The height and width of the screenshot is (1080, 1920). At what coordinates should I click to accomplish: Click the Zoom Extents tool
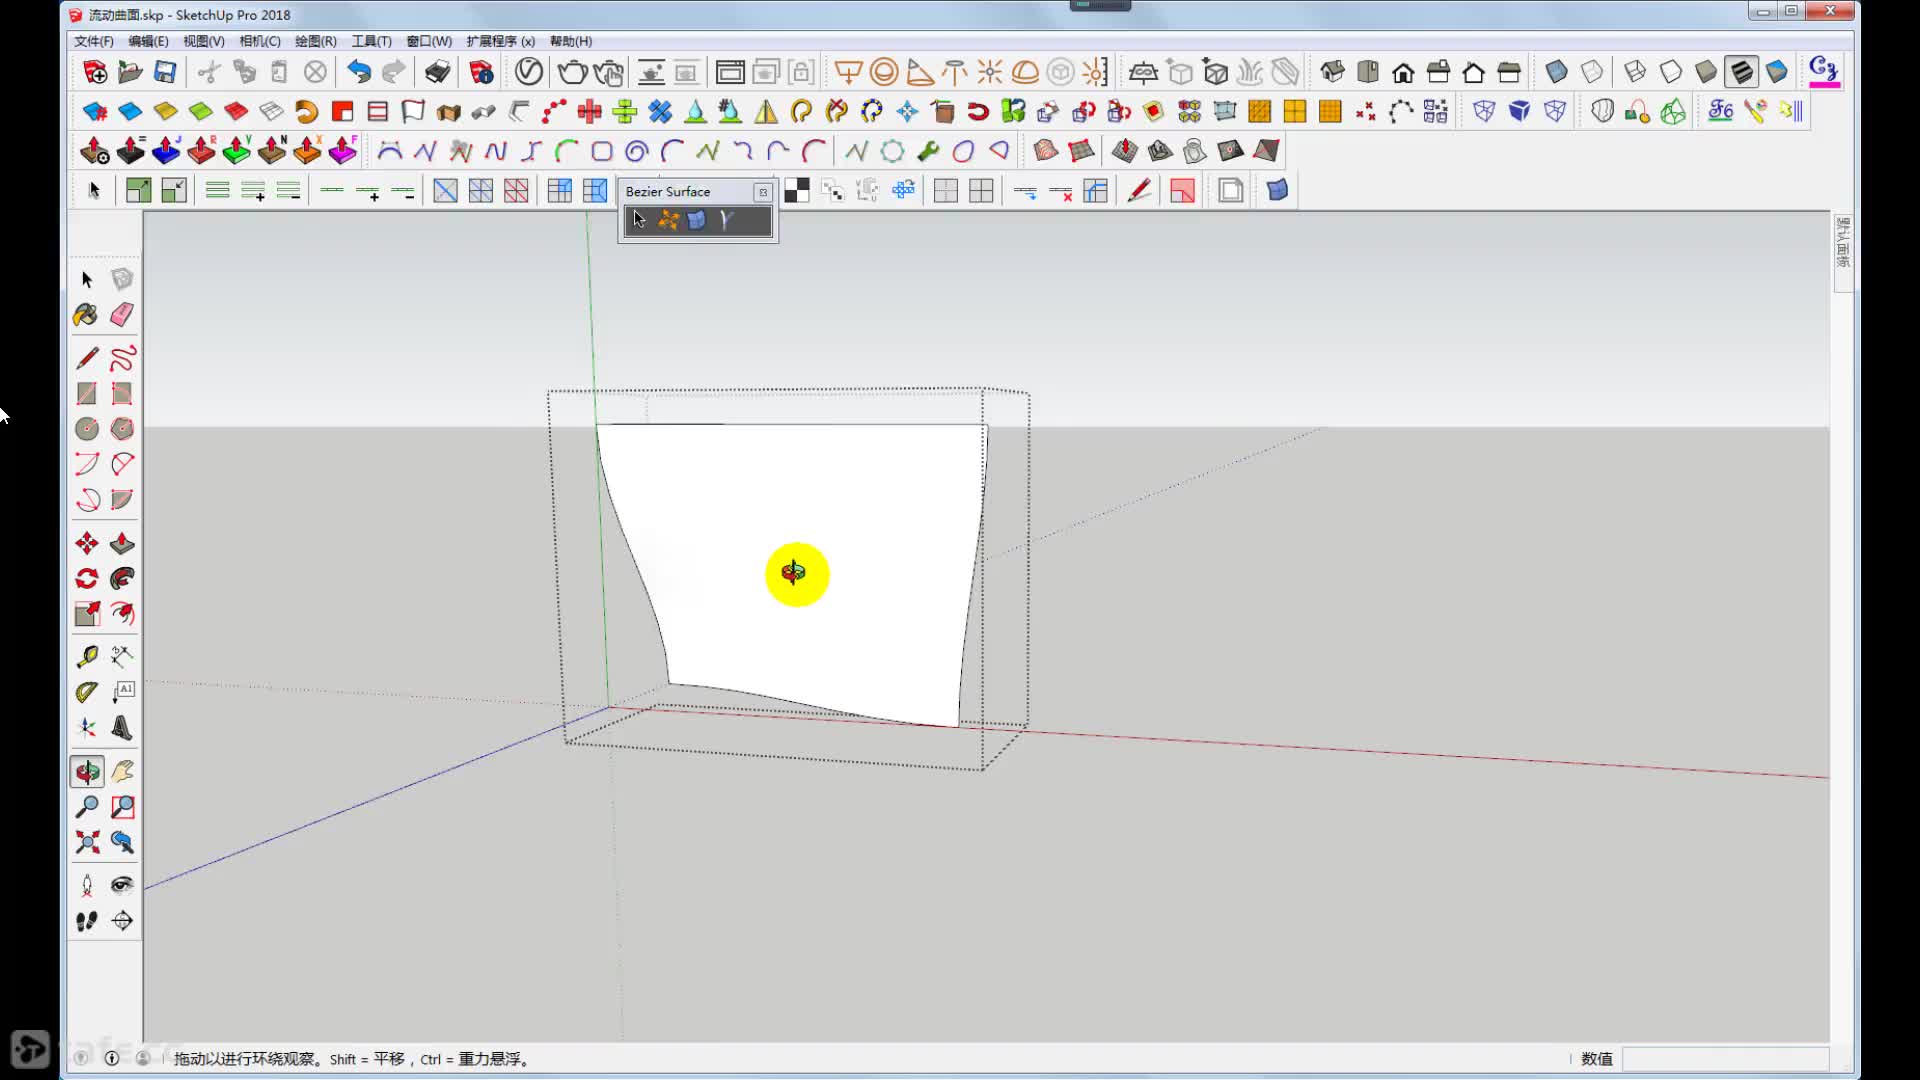(x=86, y=842)
